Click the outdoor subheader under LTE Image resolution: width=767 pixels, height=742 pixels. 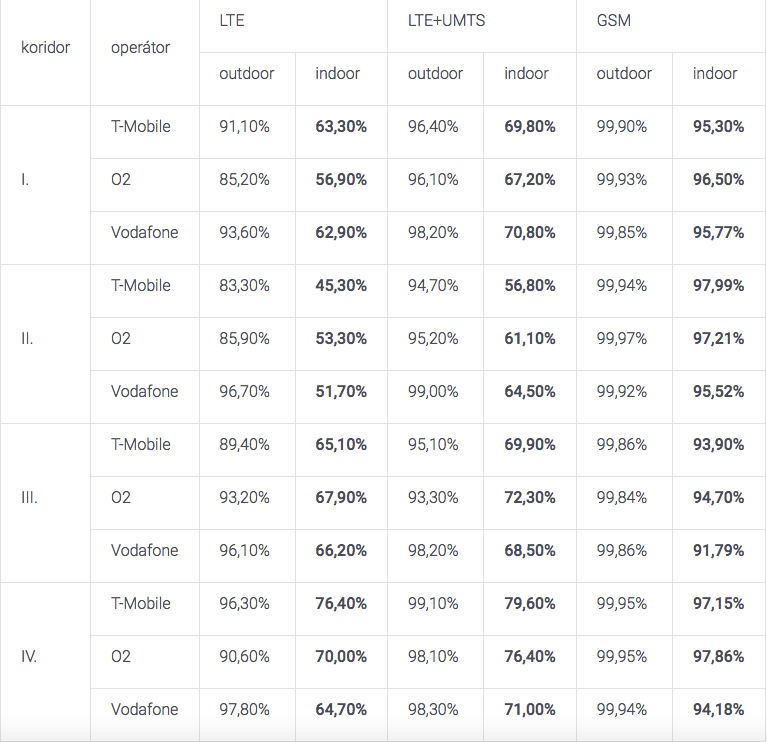click(x=246, y=73)
